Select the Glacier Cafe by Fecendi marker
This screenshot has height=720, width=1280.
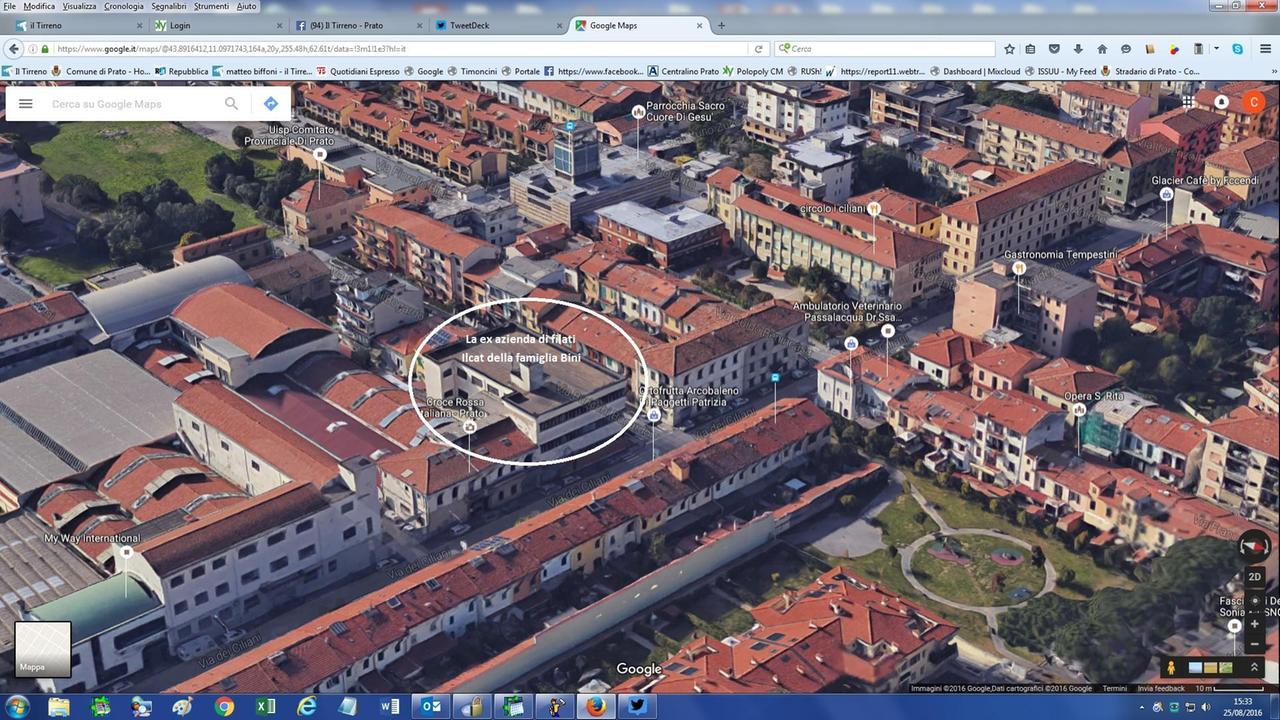point(1166,194)
